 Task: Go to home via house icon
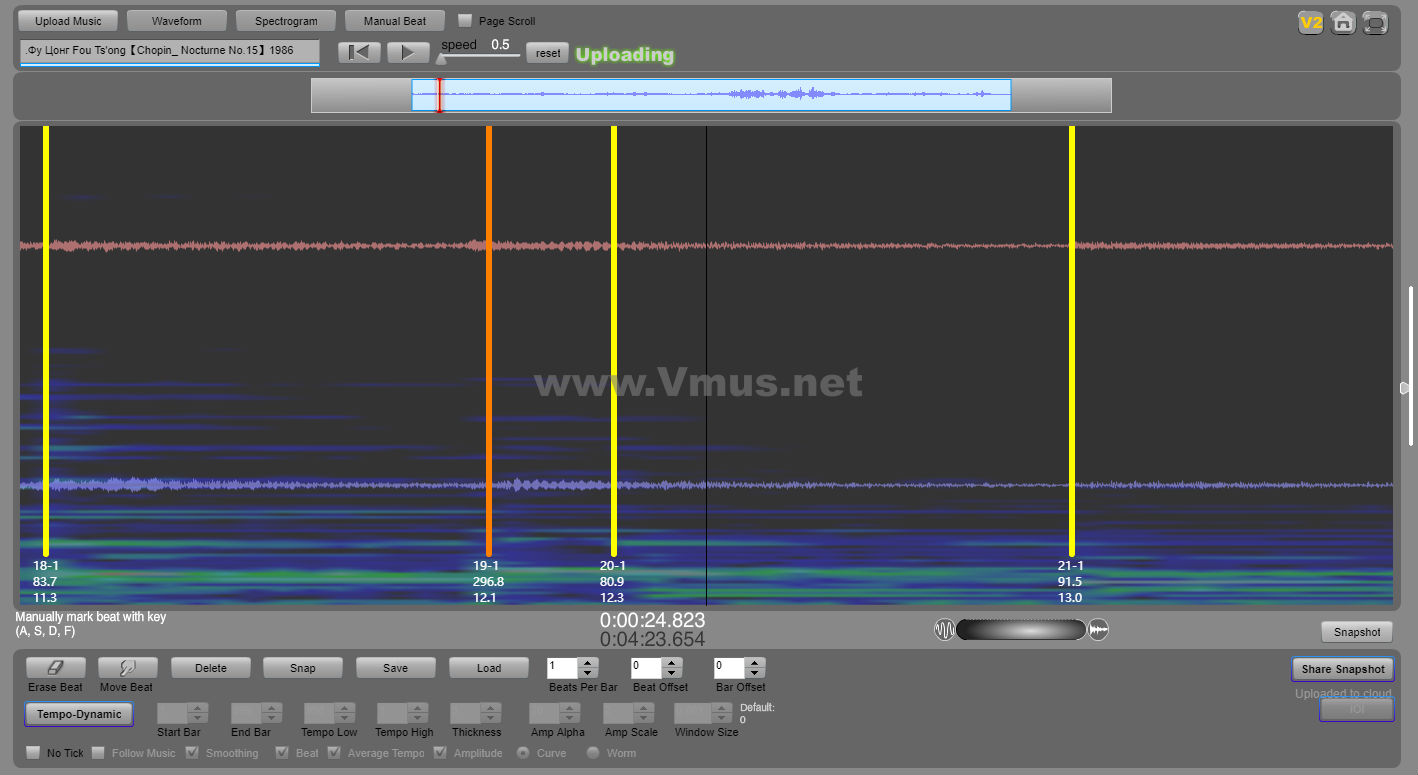(x=1343, y=23)
